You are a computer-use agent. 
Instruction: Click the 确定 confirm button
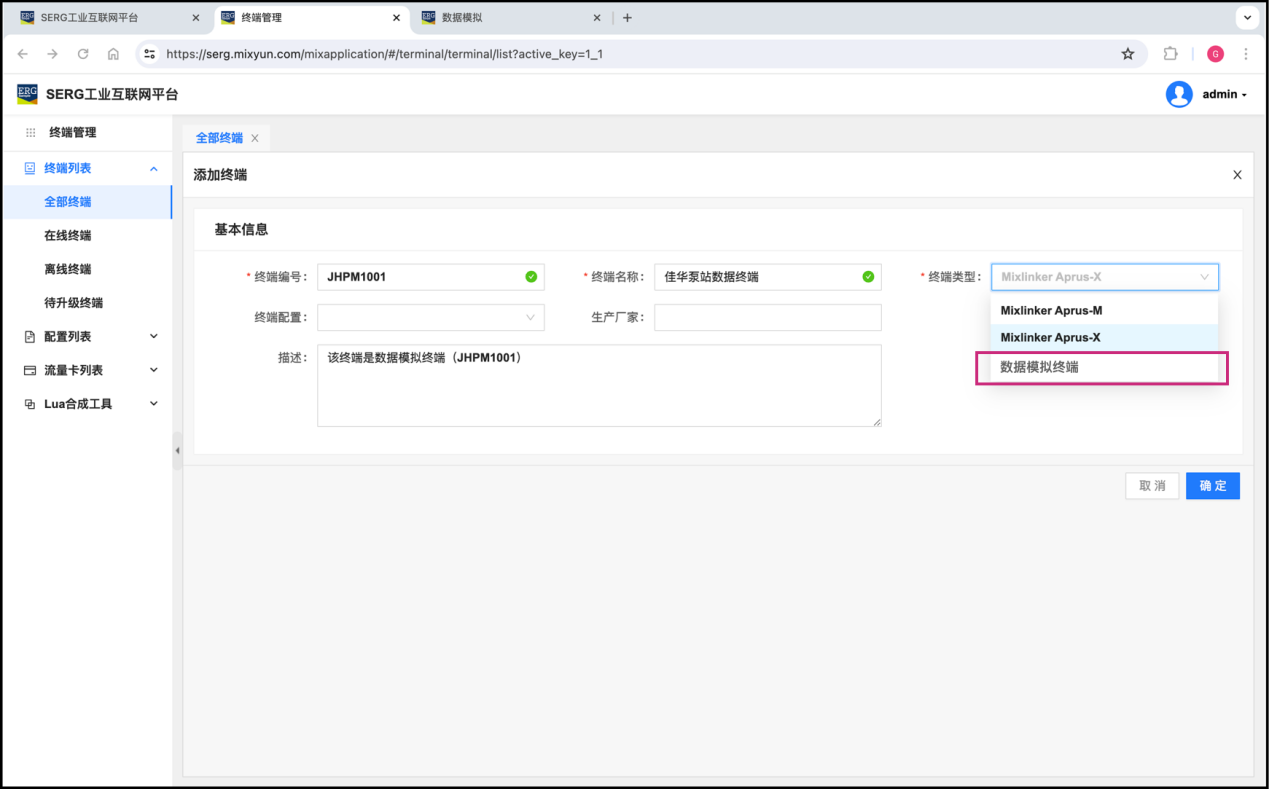tap(1212, 486)
